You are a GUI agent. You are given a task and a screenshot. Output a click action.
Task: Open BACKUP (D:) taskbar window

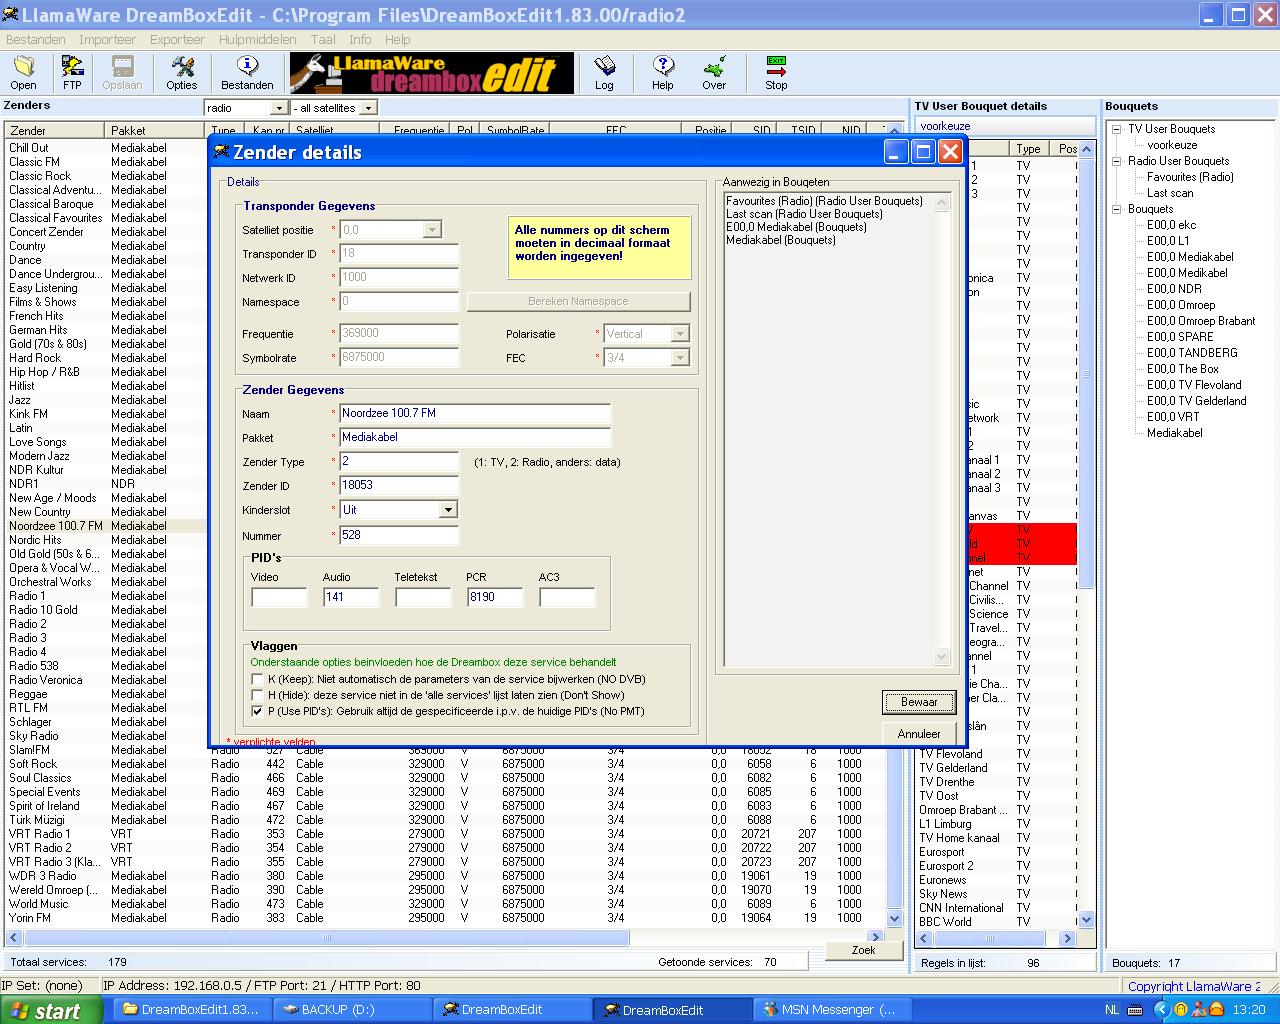click(x=350, y=1010)
